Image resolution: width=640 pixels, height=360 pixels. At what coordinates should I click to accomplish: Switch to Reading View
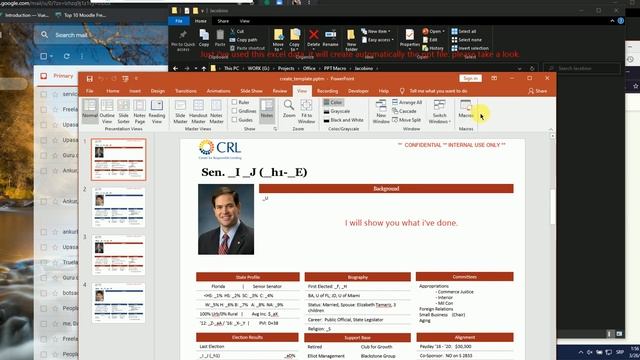pos(157,111)
